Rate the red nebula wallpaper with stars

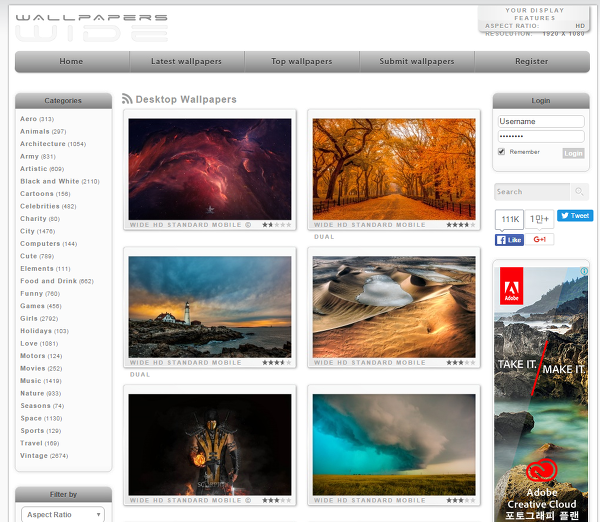[277, 225]
